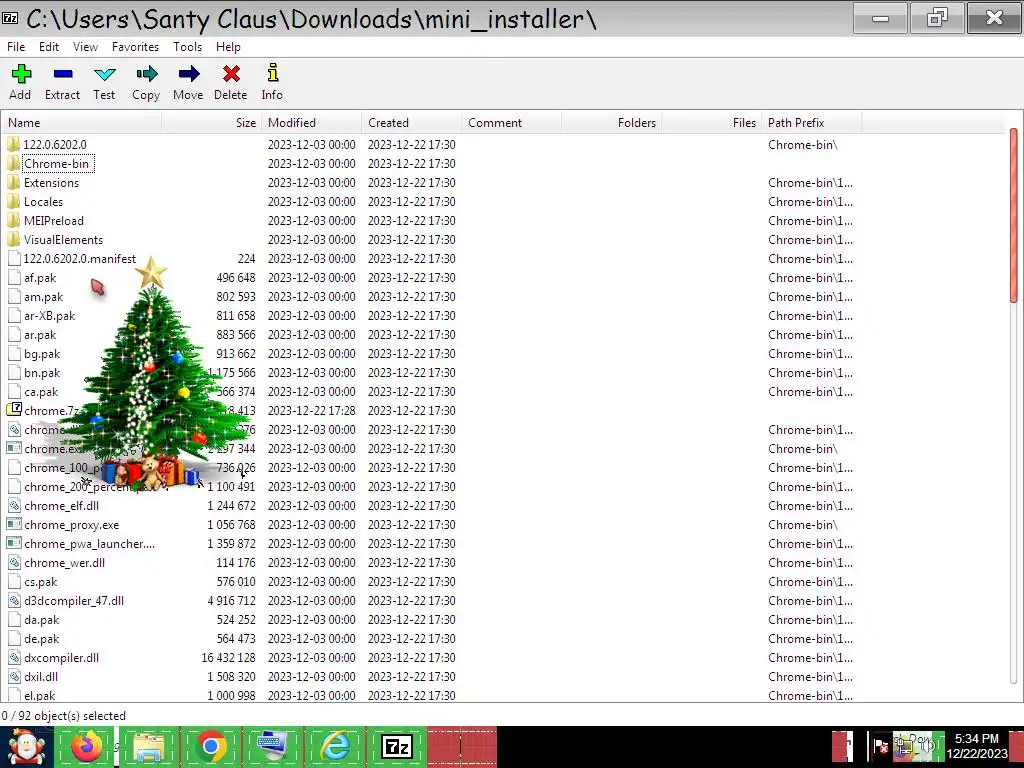Sort by the Created column header
Image resolution: width=1024 pixels, height=768 pixels.
click(411, 123)
